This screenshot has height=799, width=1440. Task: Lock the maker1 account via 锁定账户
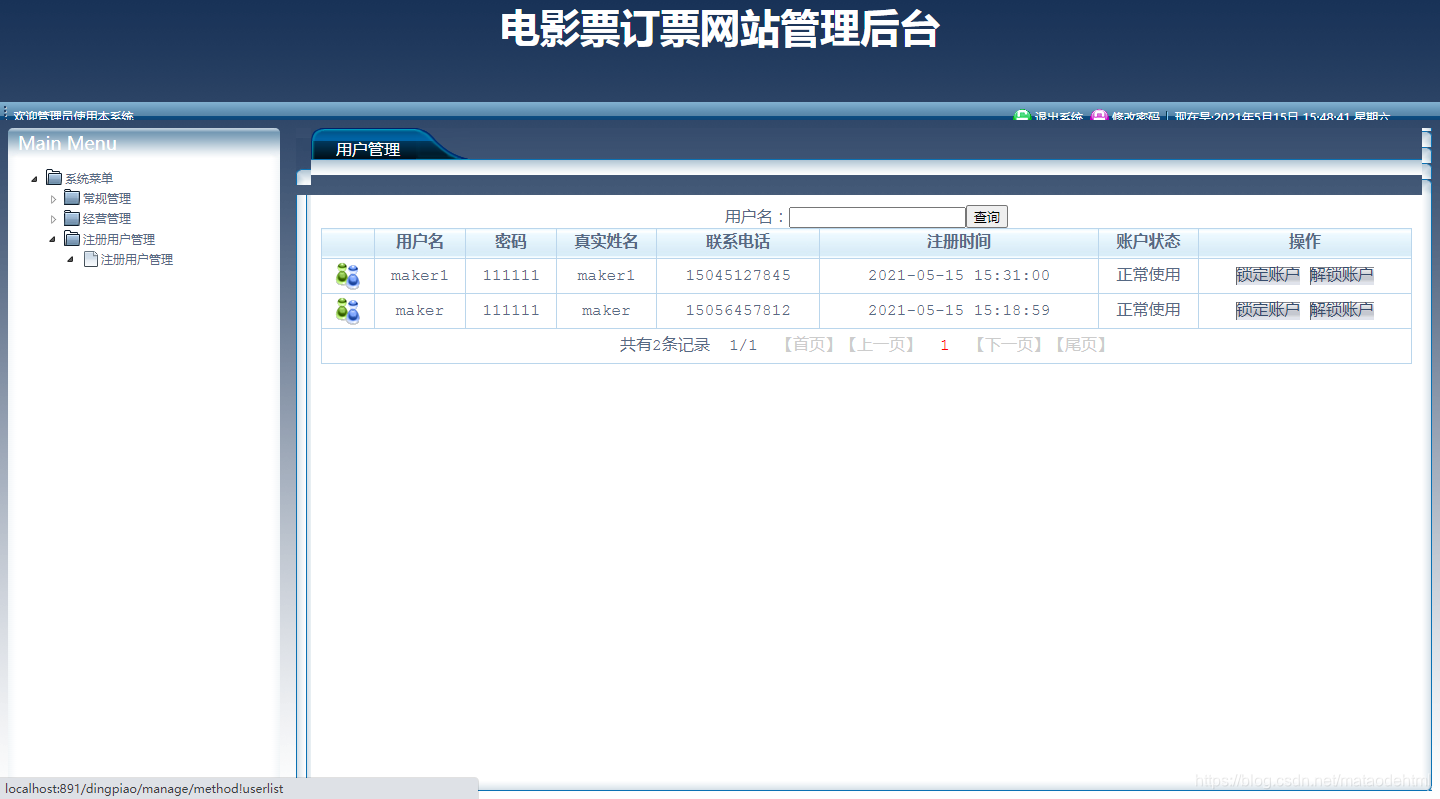coord(1268,275)
